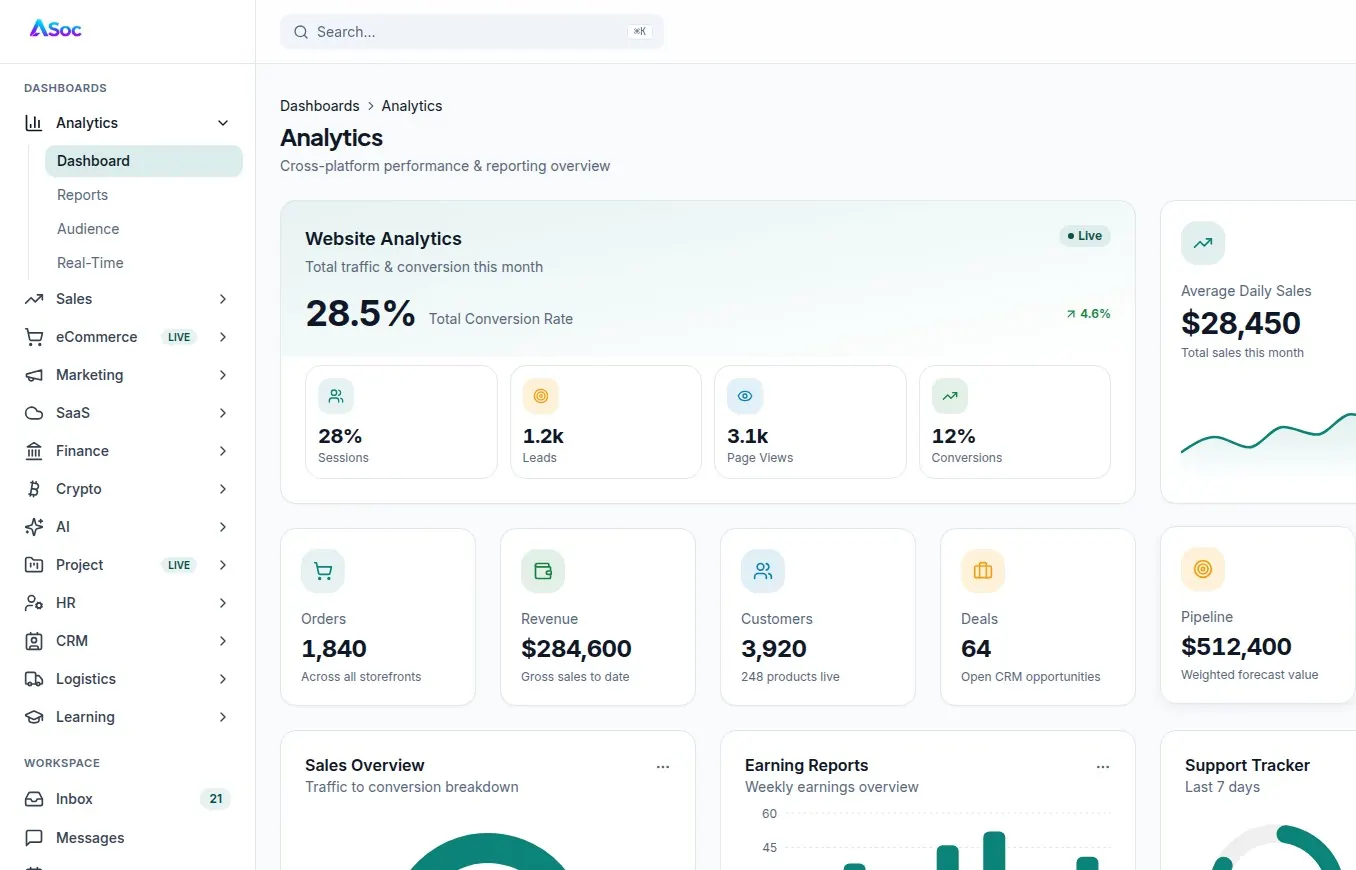Image resolution: width=1356 pixels, height=870 pixels.
Task: Open the Real-Time submenu item
Action: click(x=144, y=263)
